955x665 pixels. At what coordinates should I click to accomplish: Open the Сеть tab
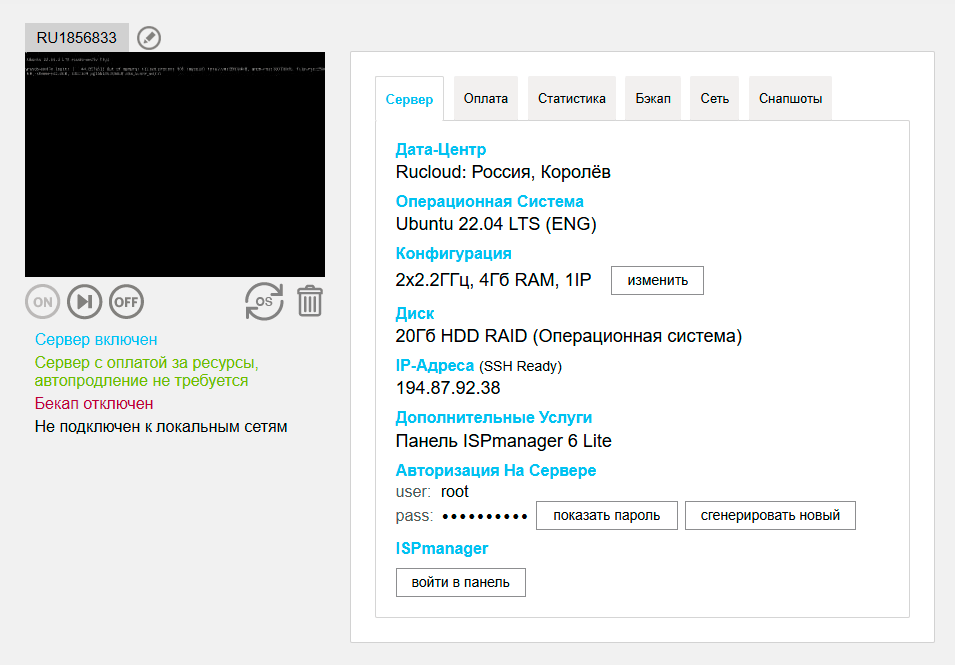tap(713, 97)
